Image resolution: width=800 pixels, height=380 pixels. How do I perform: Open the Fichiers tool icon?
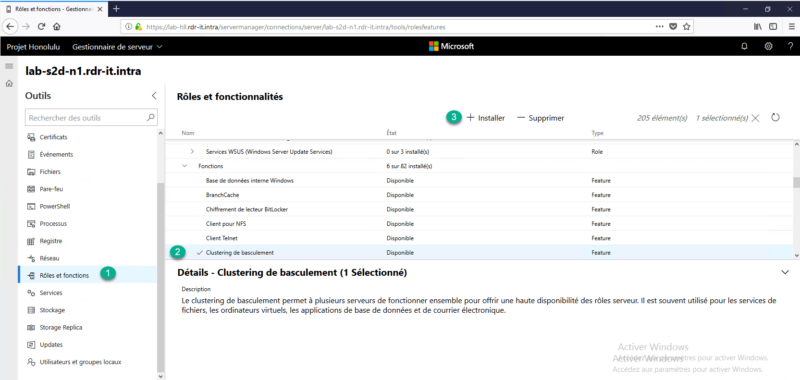click(30, 172)
